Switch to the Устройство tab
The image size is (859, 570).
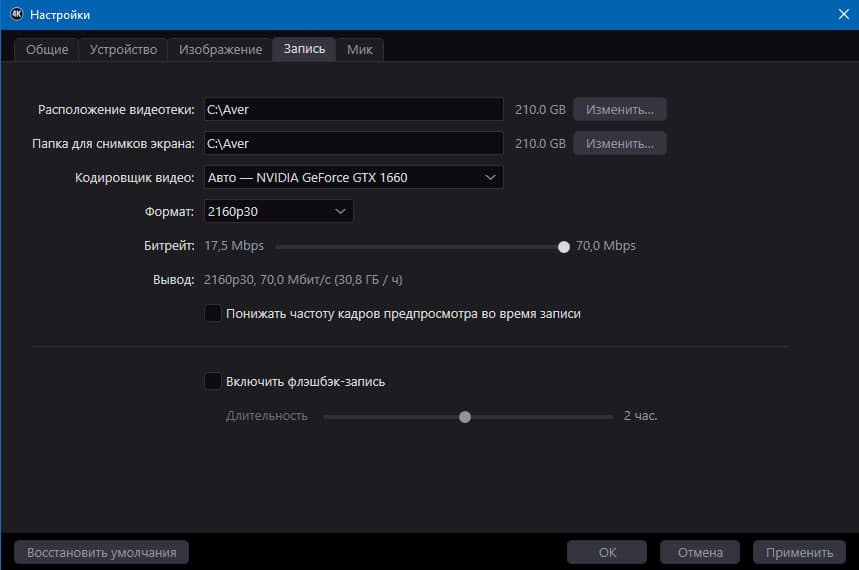pyautogui.click(x=123, y=50)
